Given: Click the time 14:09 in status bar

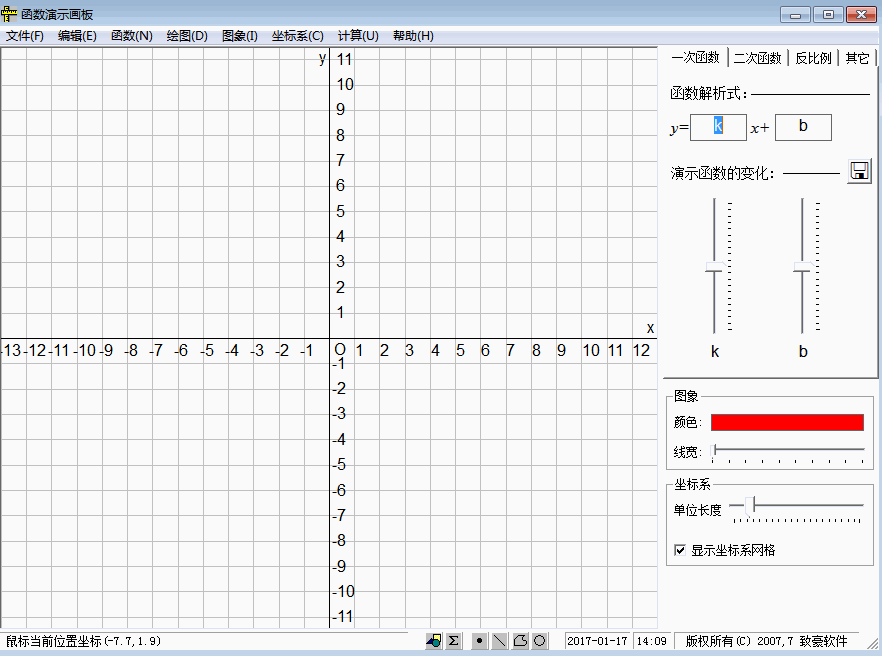Looking at the screenshot, I should (x=651, y=641).
